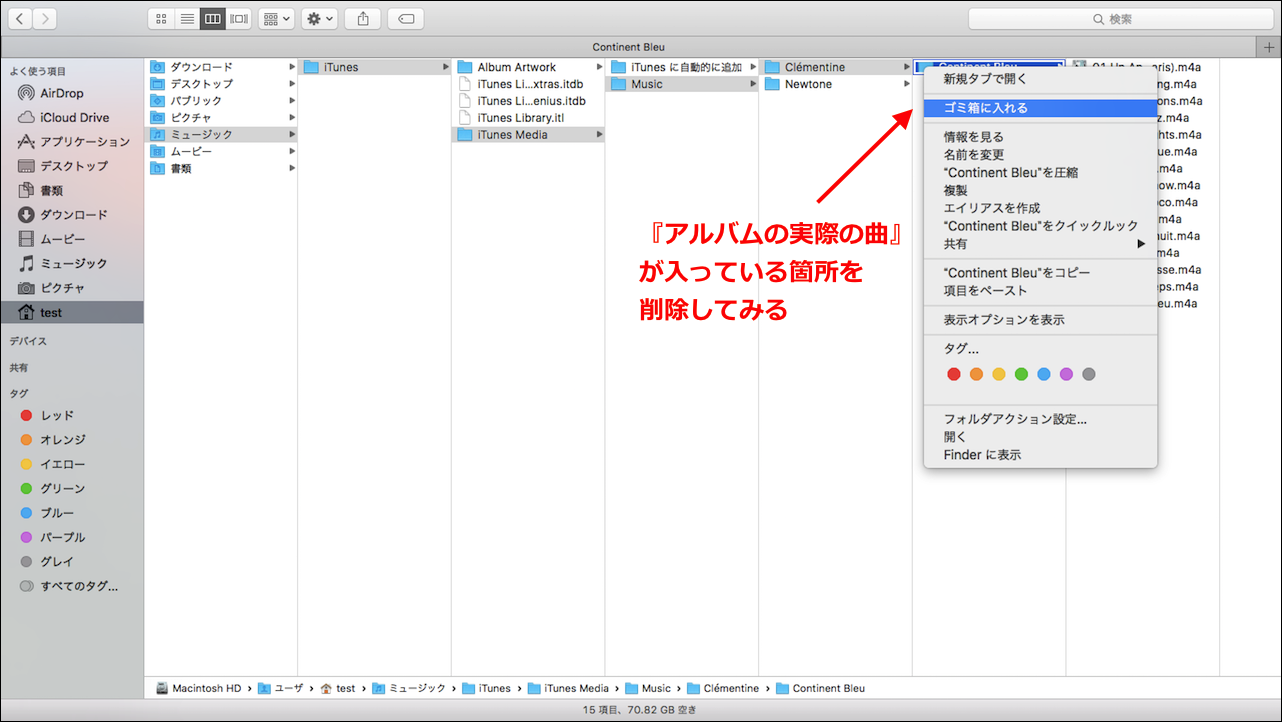Select ムービー folder in first column

(x=221, y=151)
